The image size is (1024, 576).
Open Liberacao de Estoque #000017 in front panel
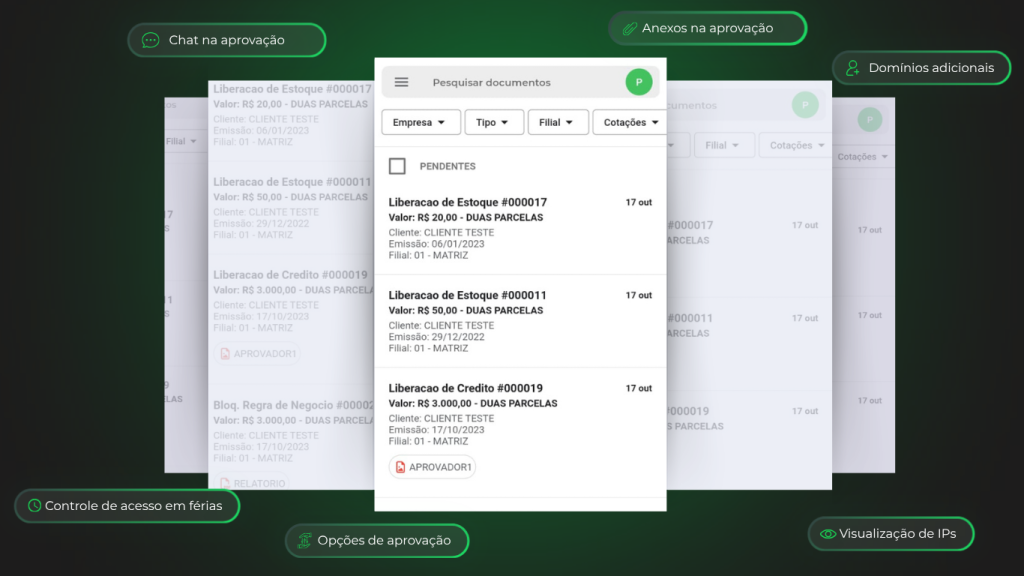pos(468,202)
